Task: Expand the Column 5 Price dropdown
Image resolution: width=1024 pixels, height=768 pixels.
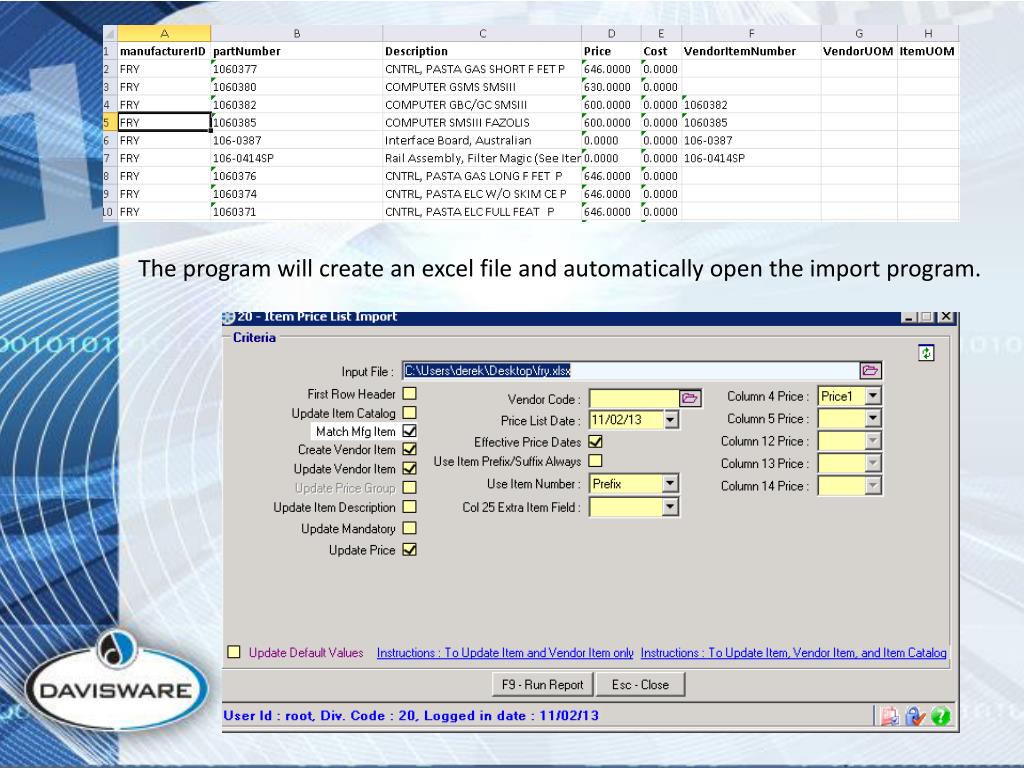Action: 873,418
